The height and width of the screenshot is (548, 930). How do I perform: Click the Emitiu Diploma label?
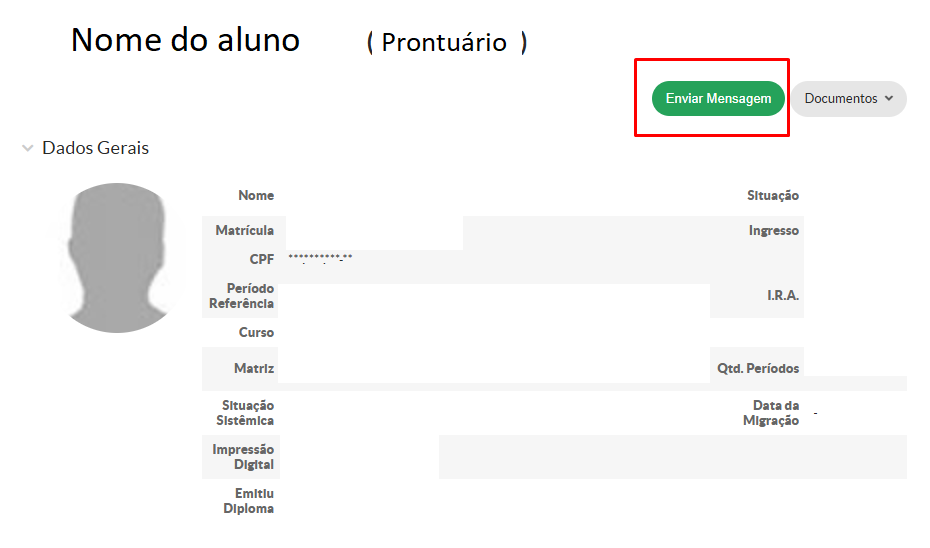coord(249,501)
